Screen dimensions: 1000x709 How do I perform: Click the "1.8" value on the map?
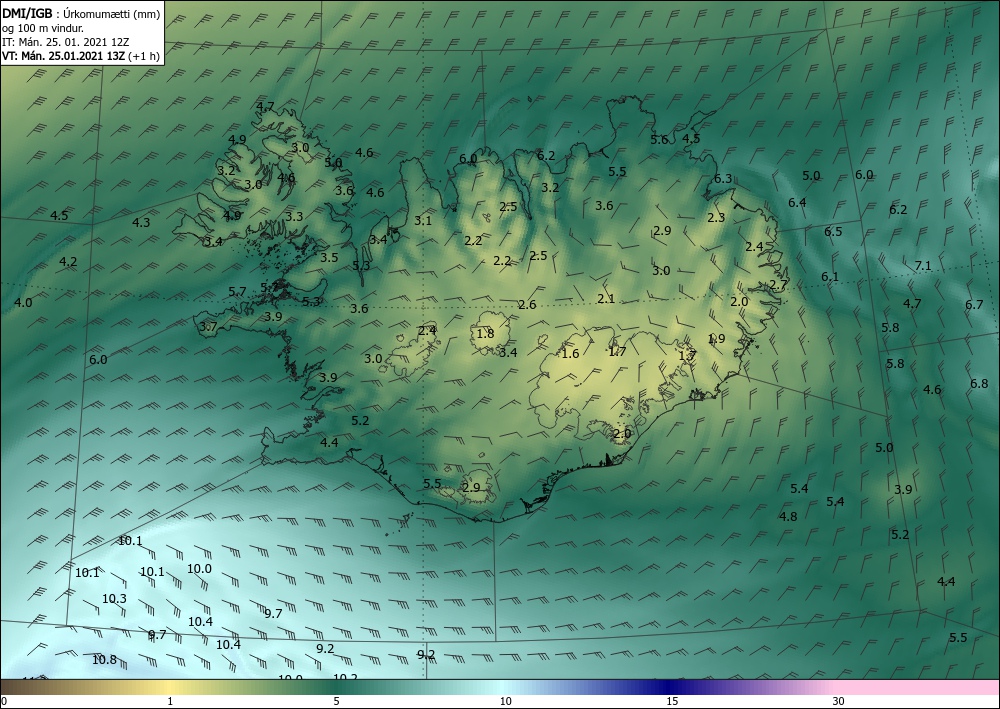(x=485, y=333)
